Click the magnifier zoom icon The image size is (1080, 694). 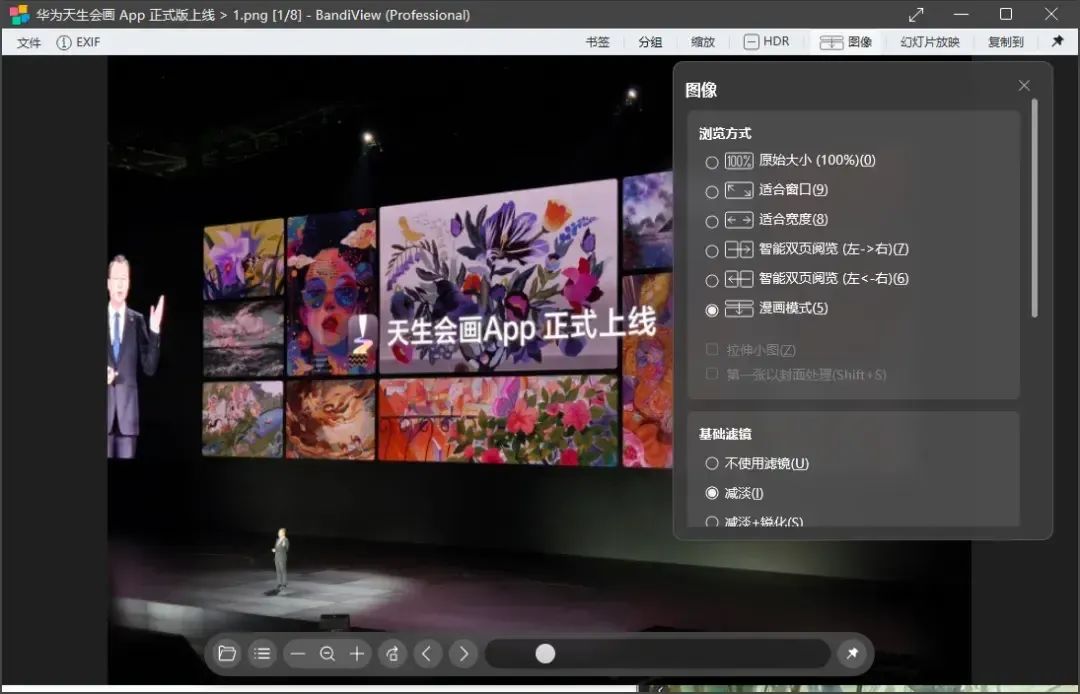[327, 653]
